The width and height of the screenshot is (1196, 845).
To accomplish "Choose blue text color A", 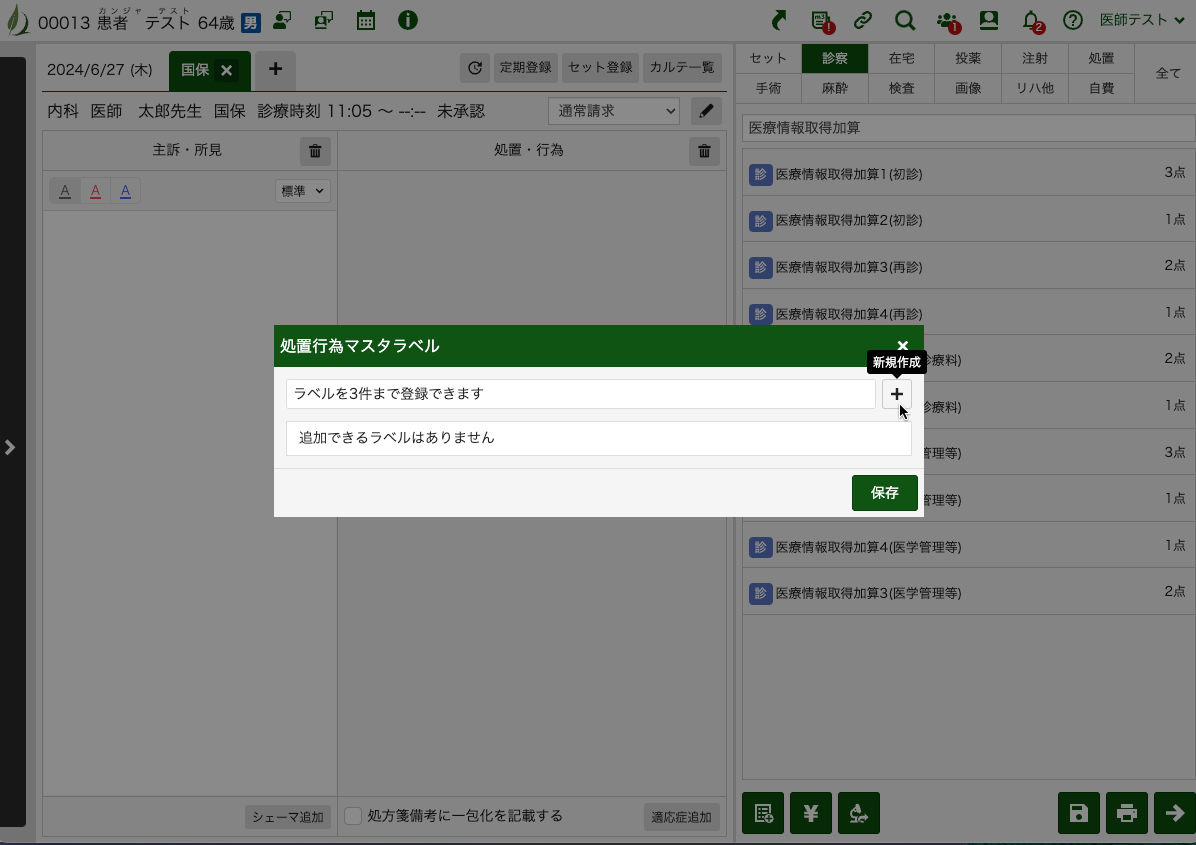I will (125, 191).
